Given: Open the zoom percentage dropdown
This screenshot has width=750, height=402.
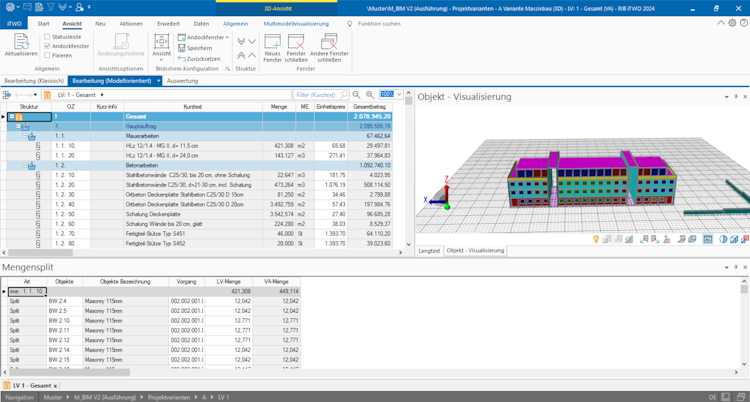Looking at the screenshot, I should pyautogui.click(x=399, y=95).
